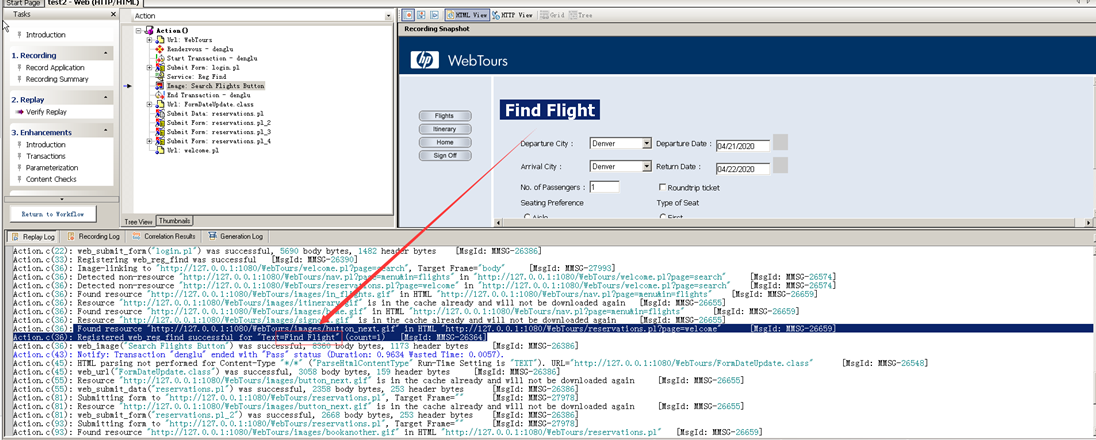1096x440 pixels.
Task: Click the Start Transaction - denglu icon
Action: click(x=160, y=58)
